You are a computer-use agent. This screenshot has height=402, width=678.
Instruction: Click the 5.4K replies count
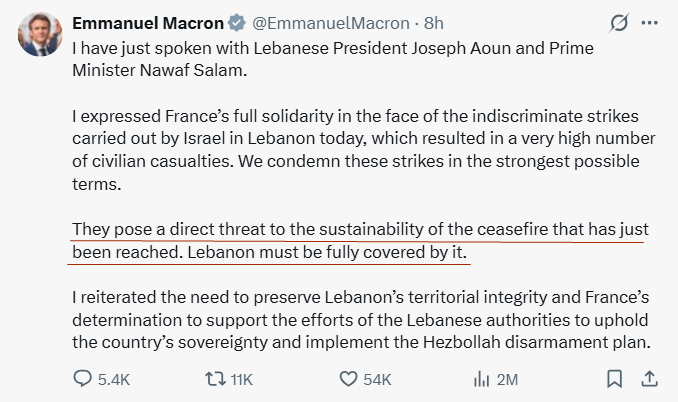[x=112, y=378]
